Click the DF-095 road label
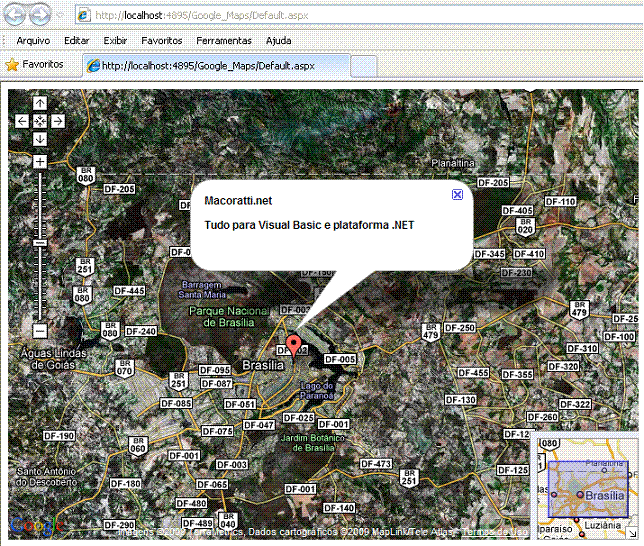 [x=215, y=370]
